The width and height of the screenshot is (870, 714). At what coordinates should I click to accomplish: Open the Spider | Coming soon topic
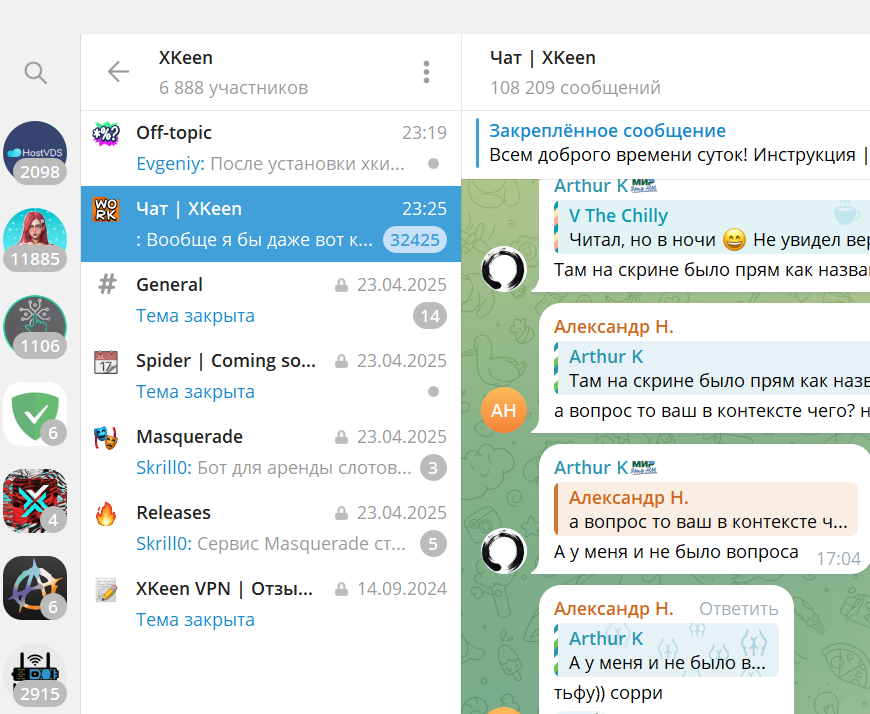click(271, 376)
